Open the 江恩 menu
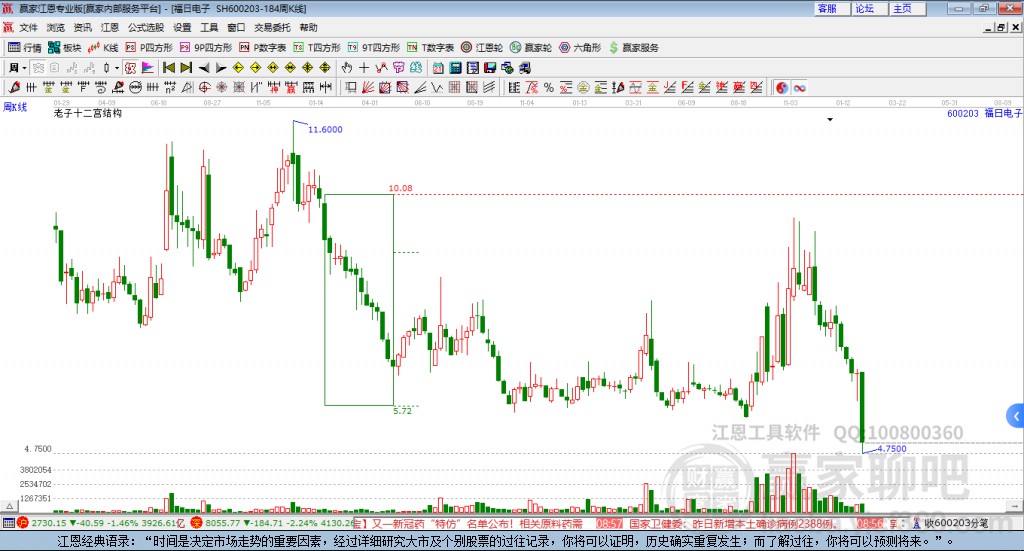The image size is (1024, 551). tap(110, 27)
